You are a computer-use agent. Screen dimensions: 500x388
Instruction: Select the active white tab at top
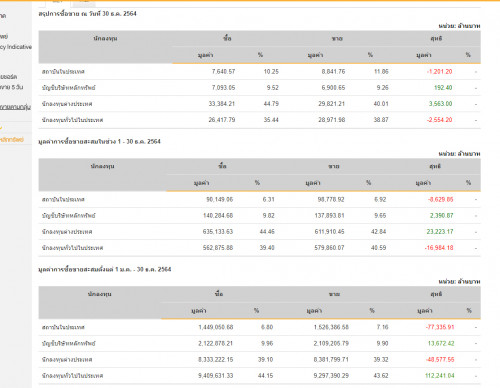57,3
